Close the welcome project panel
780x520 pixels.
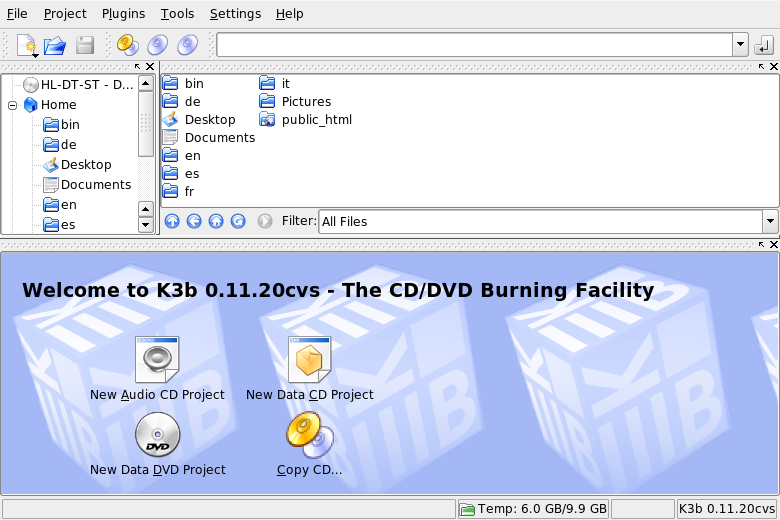(774, 244)
